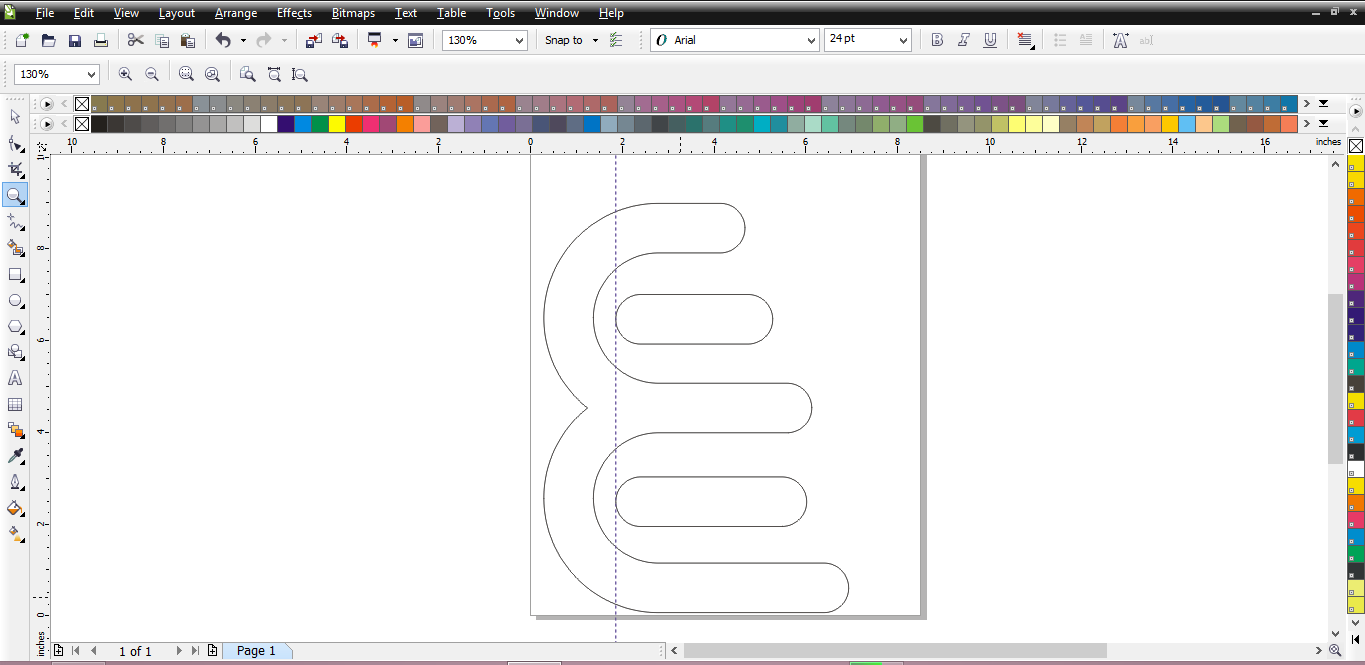
Task: Open the Bitmaps menu
Action: 353,13
